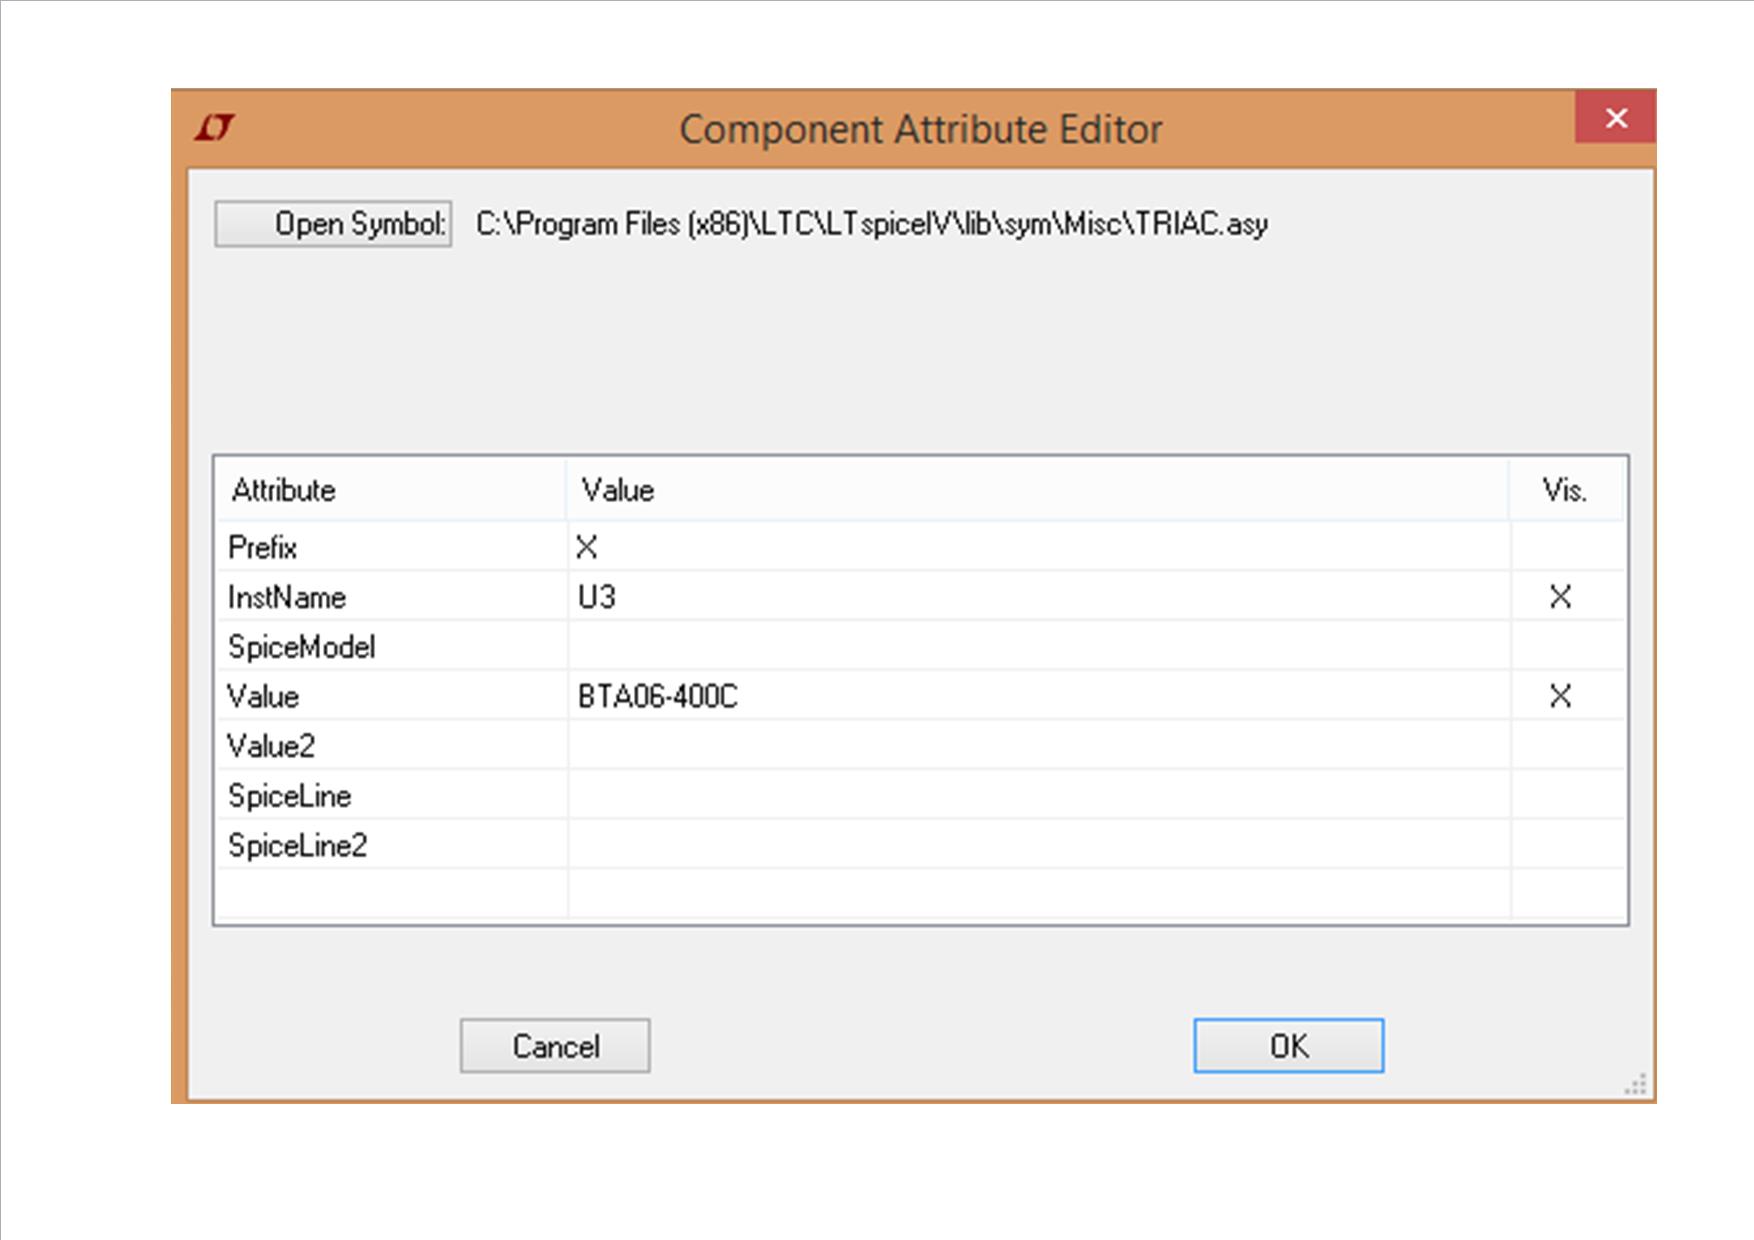This screenshot has width=1754, height=1240.
Task: Click the Value column header
Action: (1038, 490)
